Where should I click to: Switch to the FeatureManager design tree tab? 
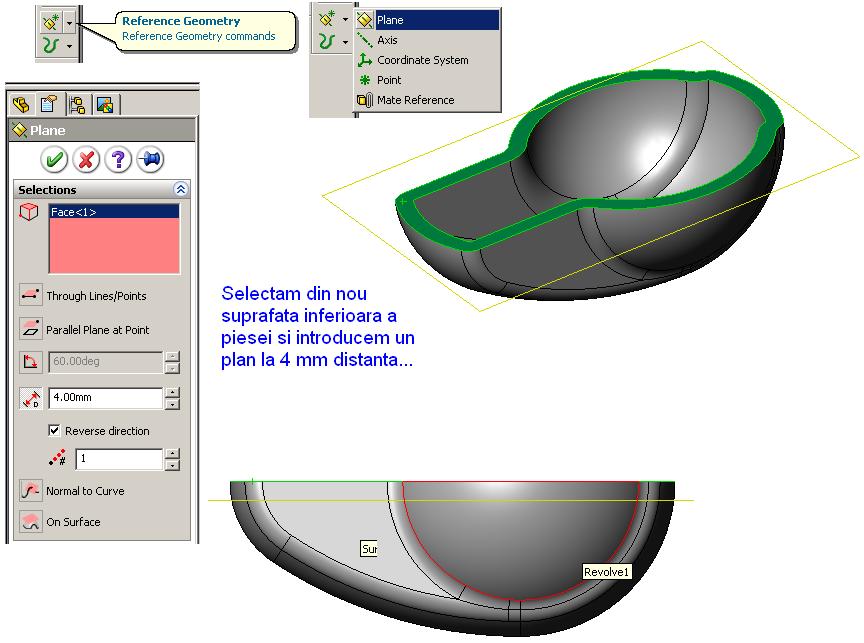21,104
